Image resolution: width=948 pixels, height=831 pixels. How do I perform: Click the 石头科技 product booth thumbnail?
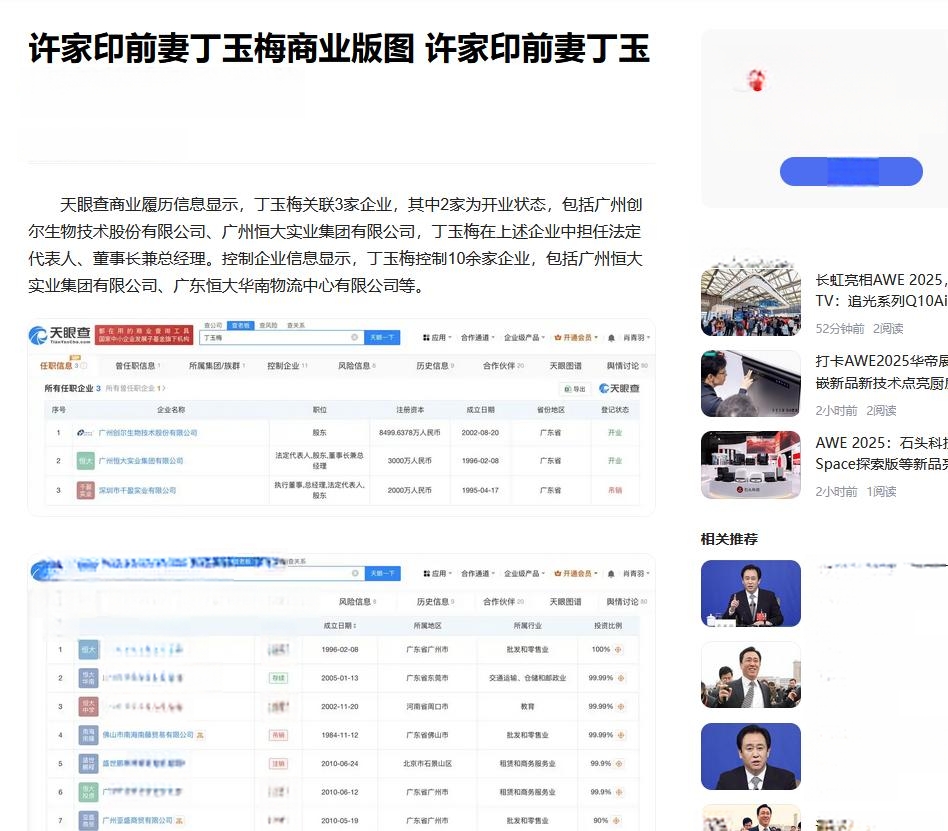tap(751, 464)
